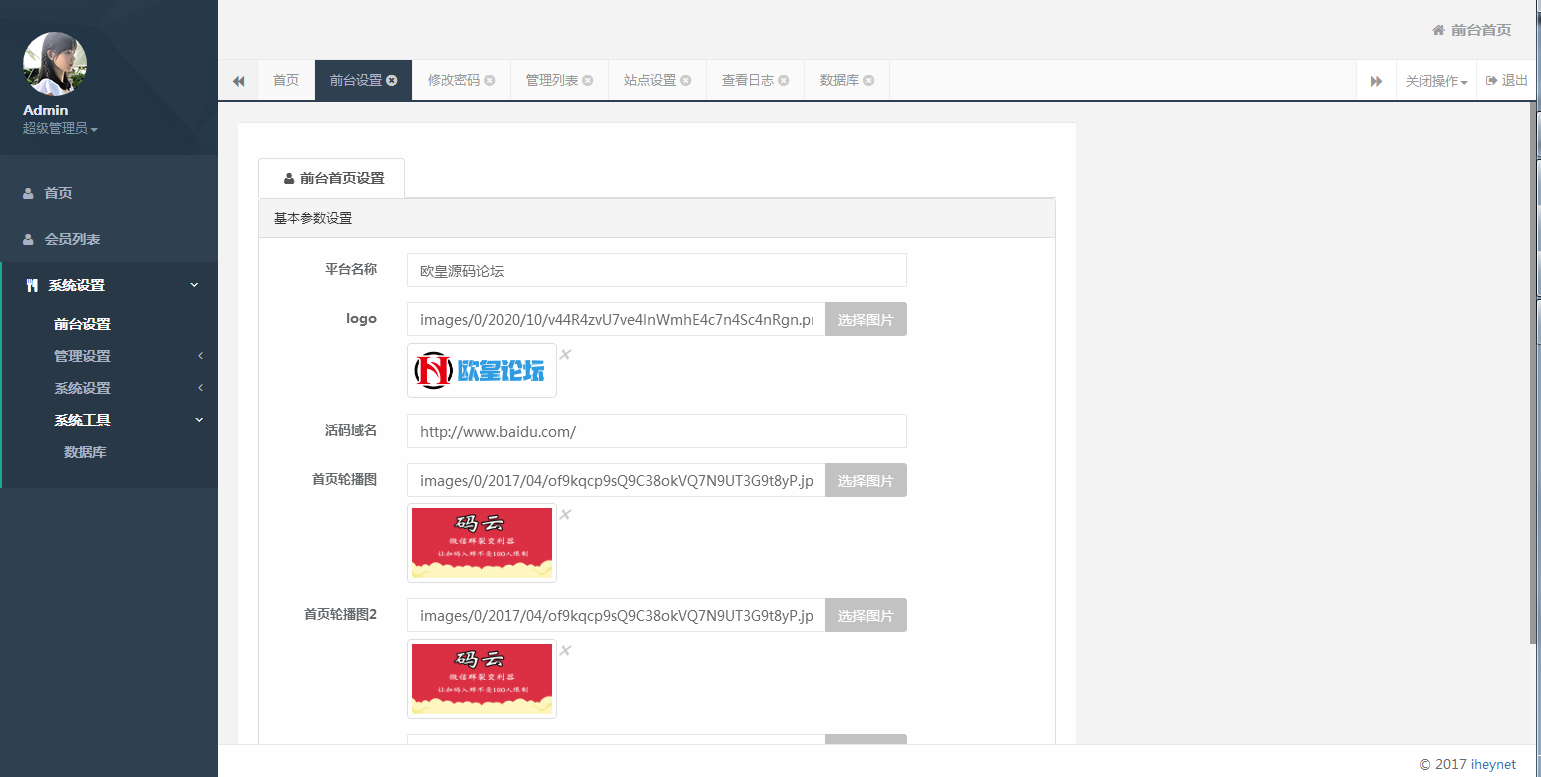Click the right double-arrow tab scroll icon

coord(1375,80)
